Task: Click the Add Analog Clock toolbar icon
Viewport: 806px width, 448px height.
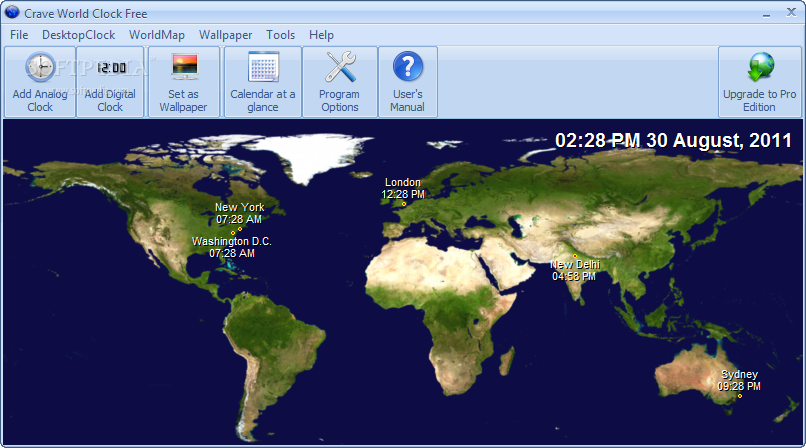Action: pyautogui.click(x=40, y=67)
